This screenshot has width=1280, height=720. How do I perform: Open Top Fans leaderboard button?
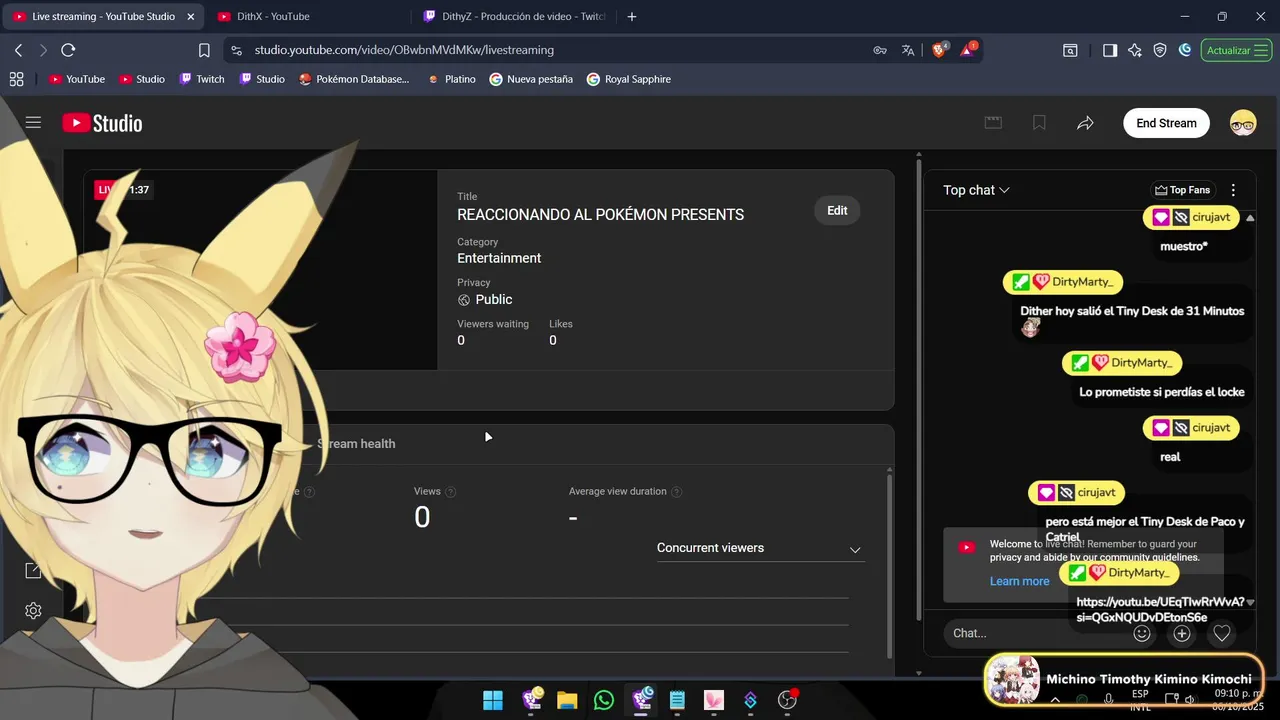1182,190
